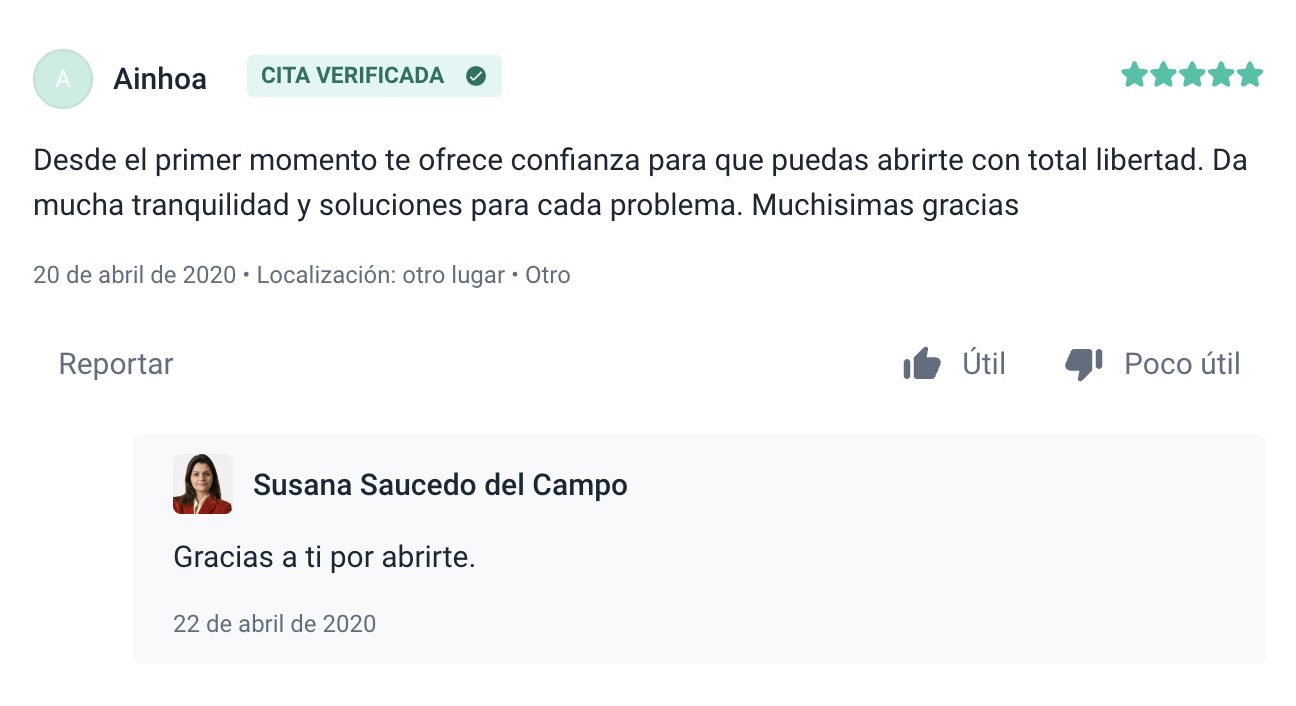This screenshot has width=1296, height=706.
Task: Click the CITA VERIFICADA badge label
Action: tap(352, 76)
